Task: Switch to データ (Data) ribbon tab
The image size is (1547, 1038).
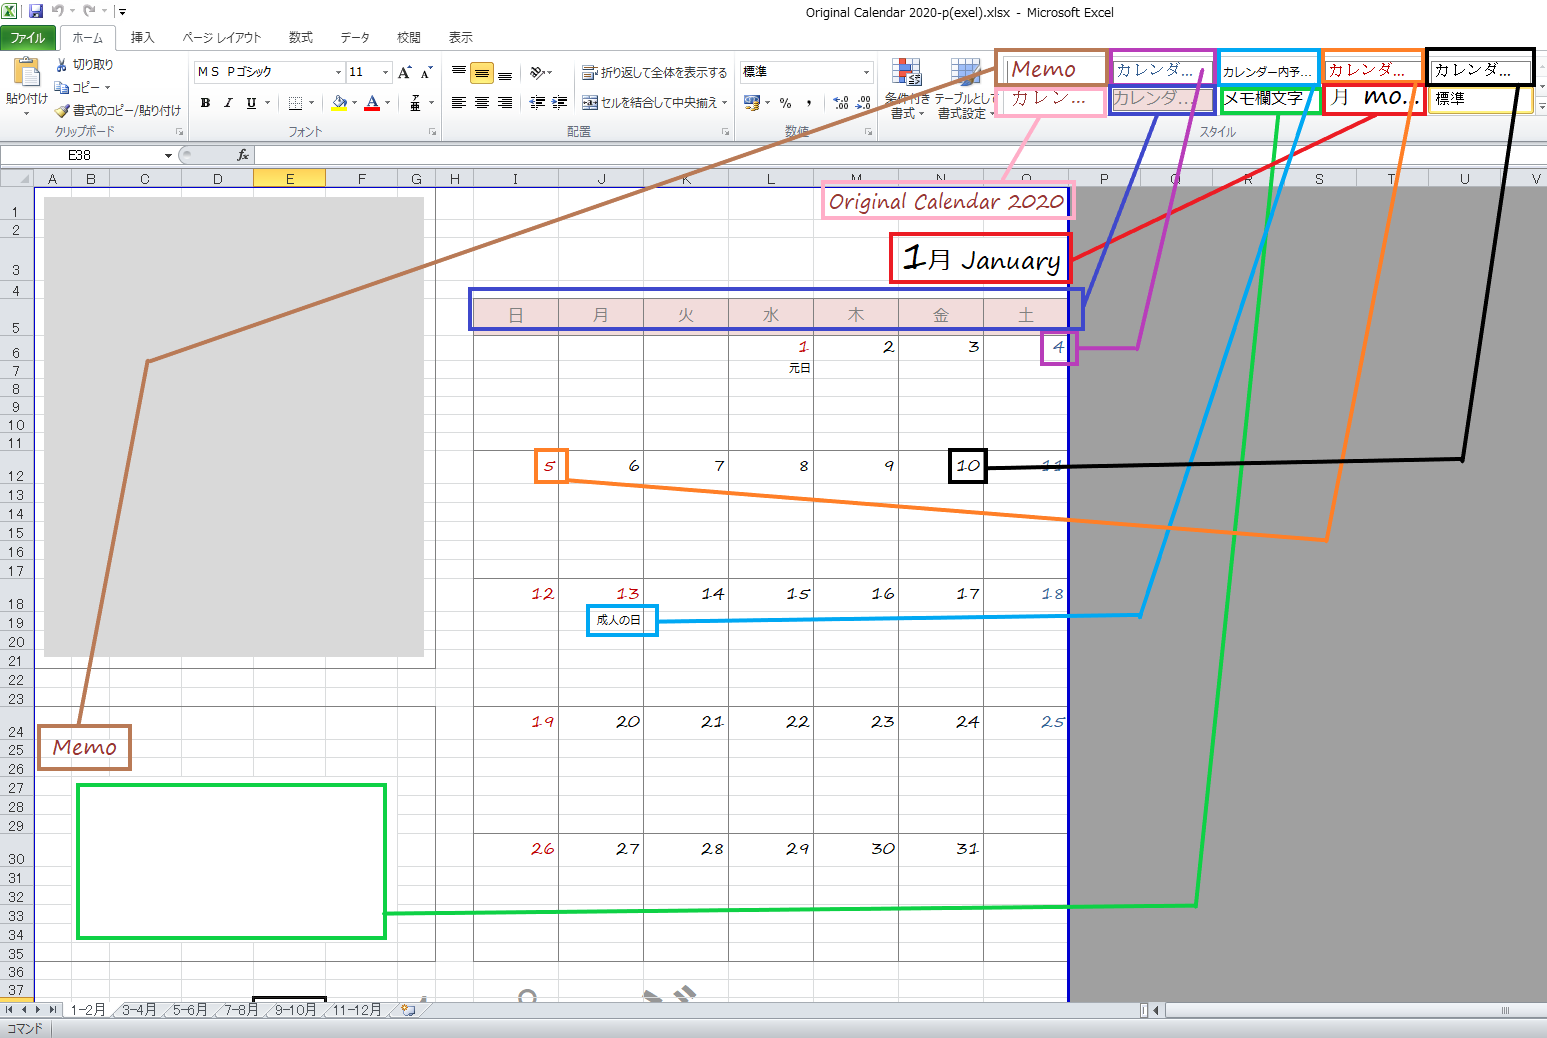Action: coord(355,37)
